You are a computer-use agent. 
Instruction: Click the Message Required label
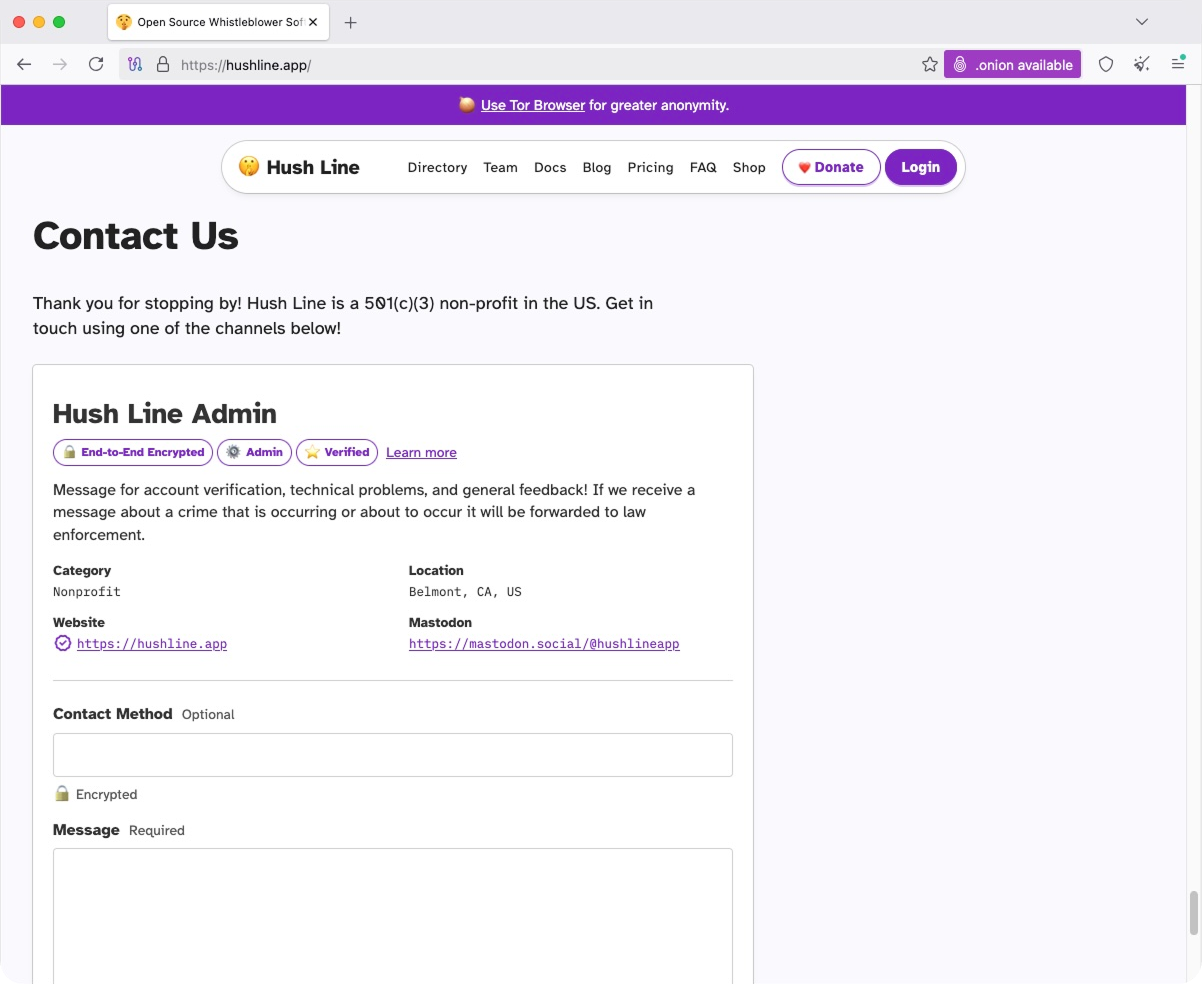[119, 830]
